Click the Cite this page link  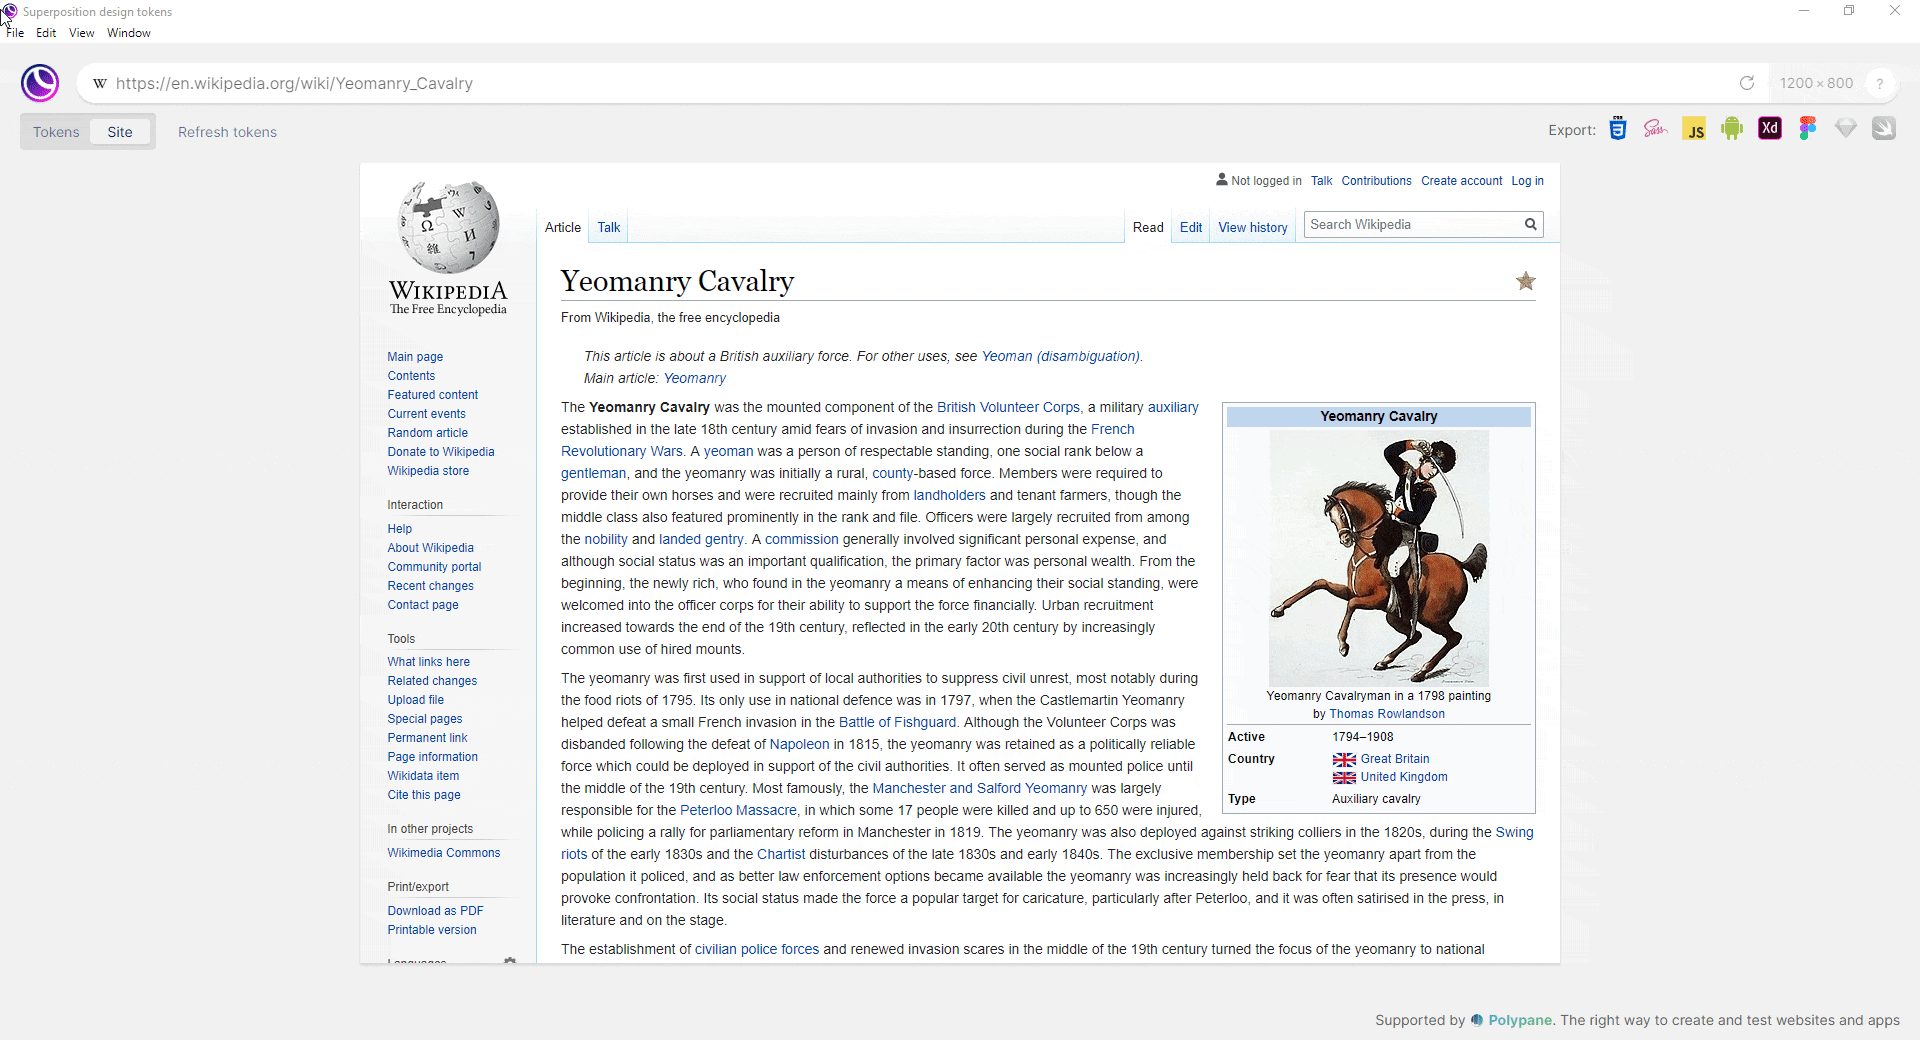coord(424,795)
